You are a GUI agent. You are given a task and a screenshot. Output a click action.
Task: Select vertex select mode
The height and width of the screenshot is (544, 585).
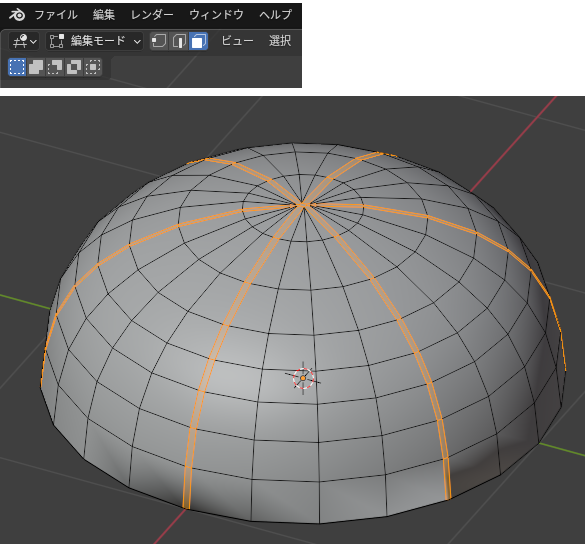159,41
